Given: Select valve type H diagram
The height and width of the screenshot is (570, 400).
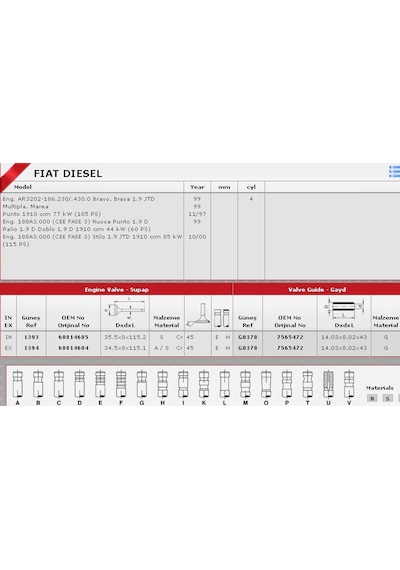Looking at the screenshot, I should point(162,385).
